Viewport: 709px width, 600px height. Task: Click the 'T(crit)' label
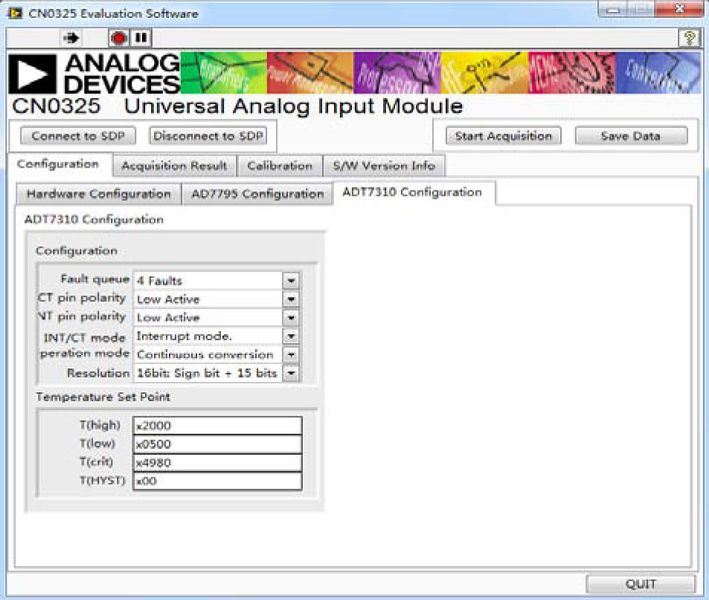(x=96, y=462)
